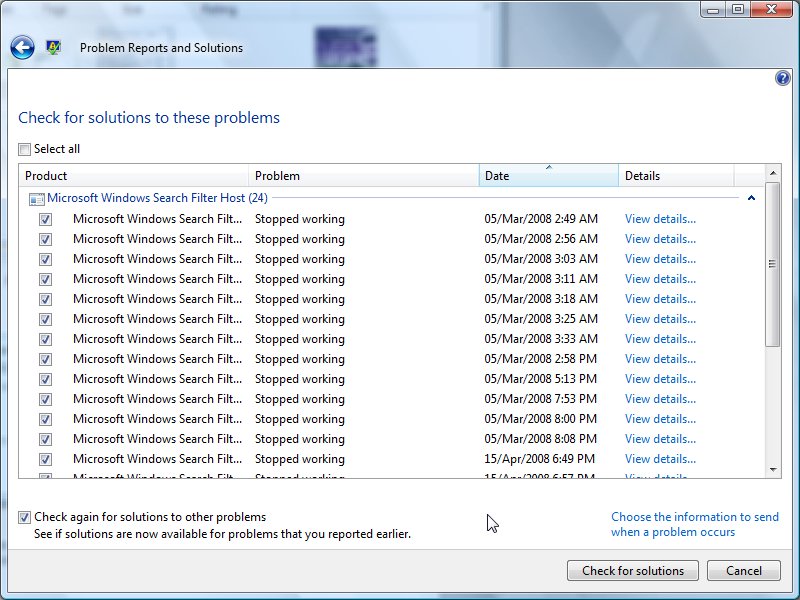This screenshot has width=800, height=600.
Task: Click the list scrollbar down arrow
Action: pos(773,469)
